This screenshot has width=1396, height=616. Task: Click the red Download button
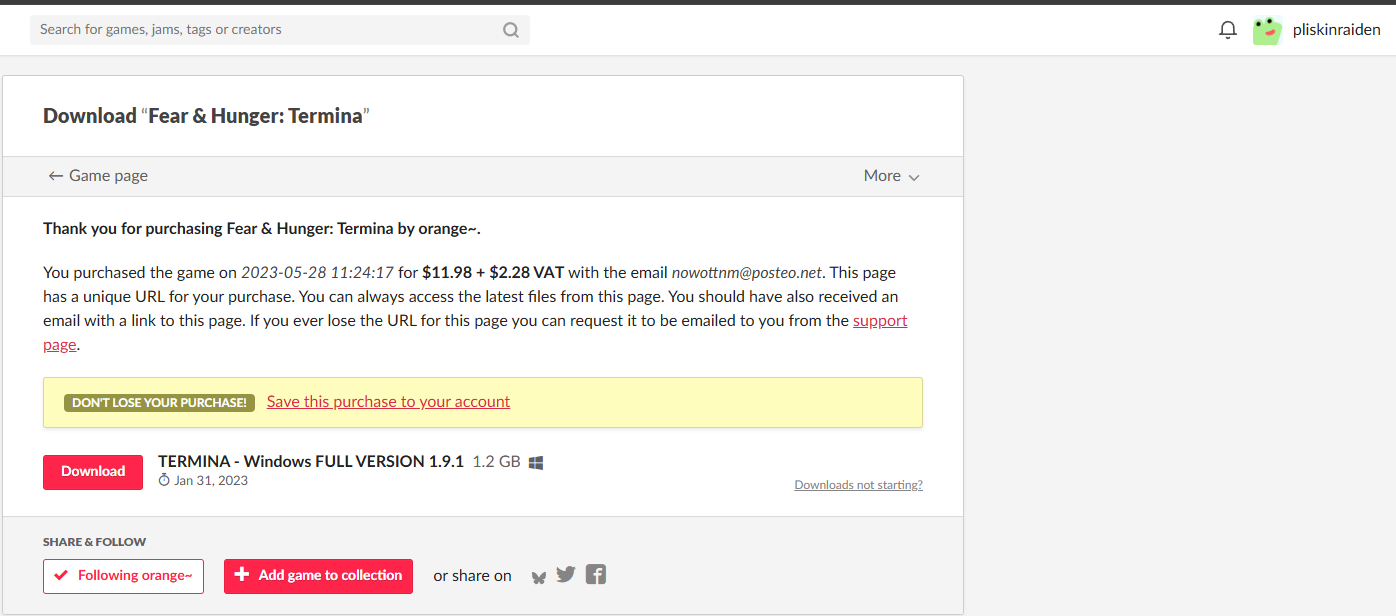93,471
